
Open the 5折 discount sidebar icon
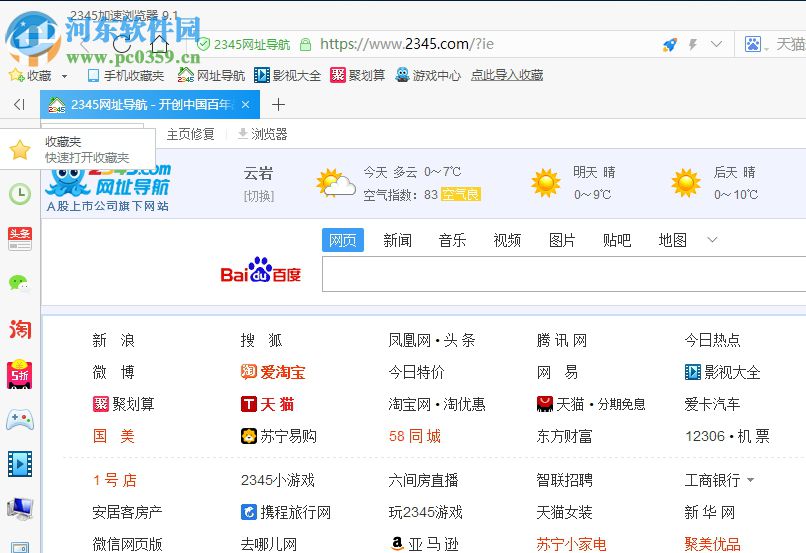pos(20,374)
